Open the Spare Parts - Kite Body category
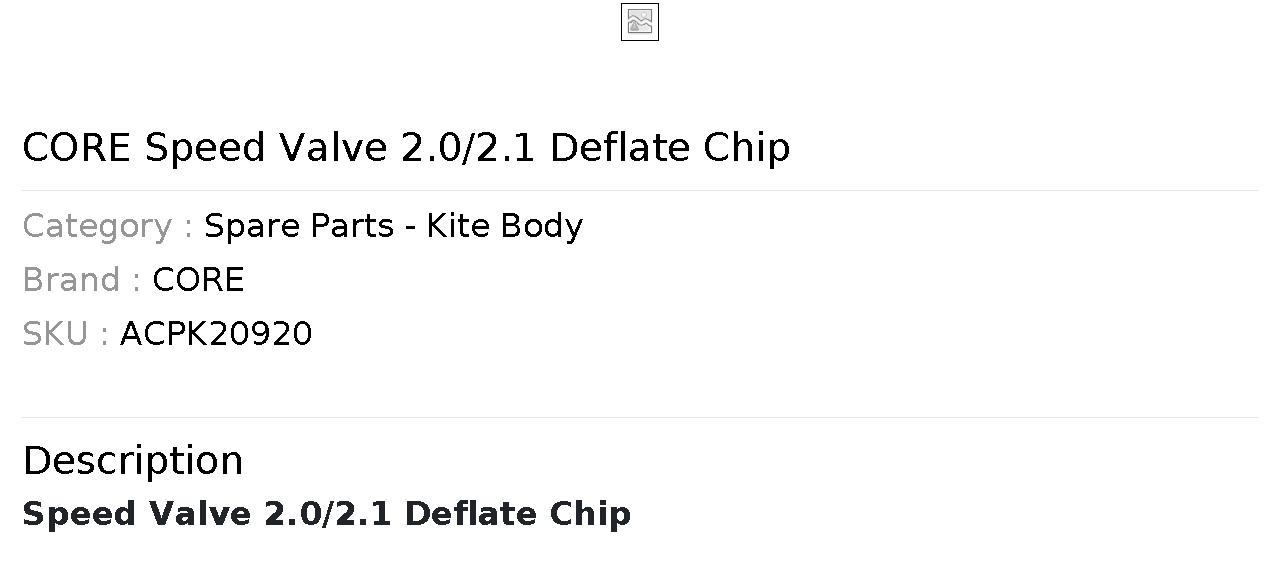1280x565 pixels. click(x=393, y=226)
